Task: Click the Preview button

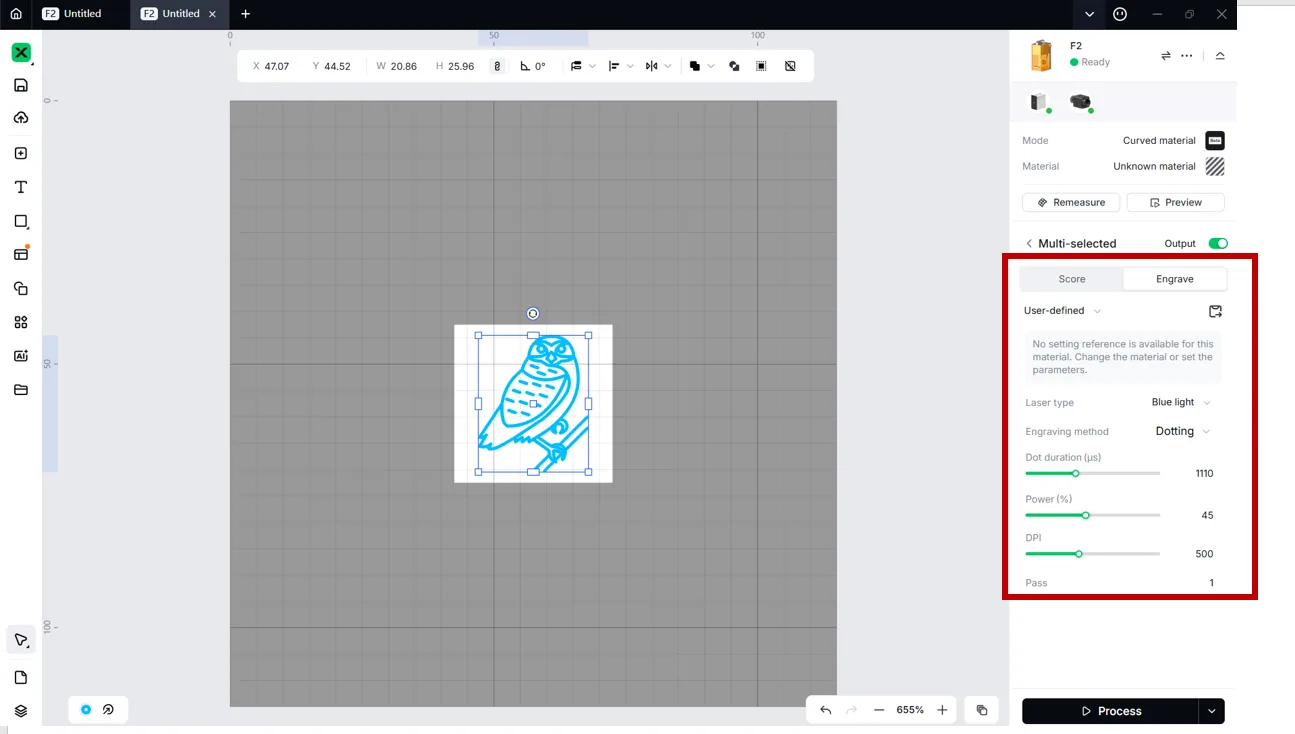Action: pyautogui.click(x=1176, y=203)
